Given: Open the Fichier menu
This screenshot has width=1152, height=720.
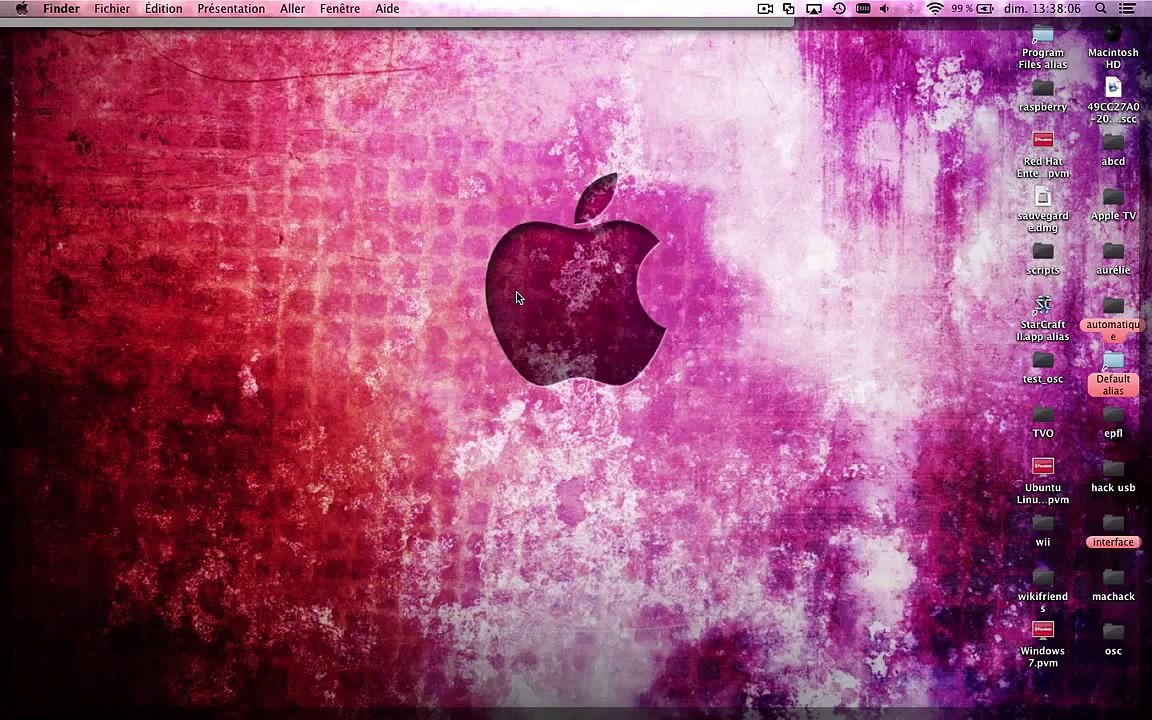Looking at the screenshot, I should [112, 9].
